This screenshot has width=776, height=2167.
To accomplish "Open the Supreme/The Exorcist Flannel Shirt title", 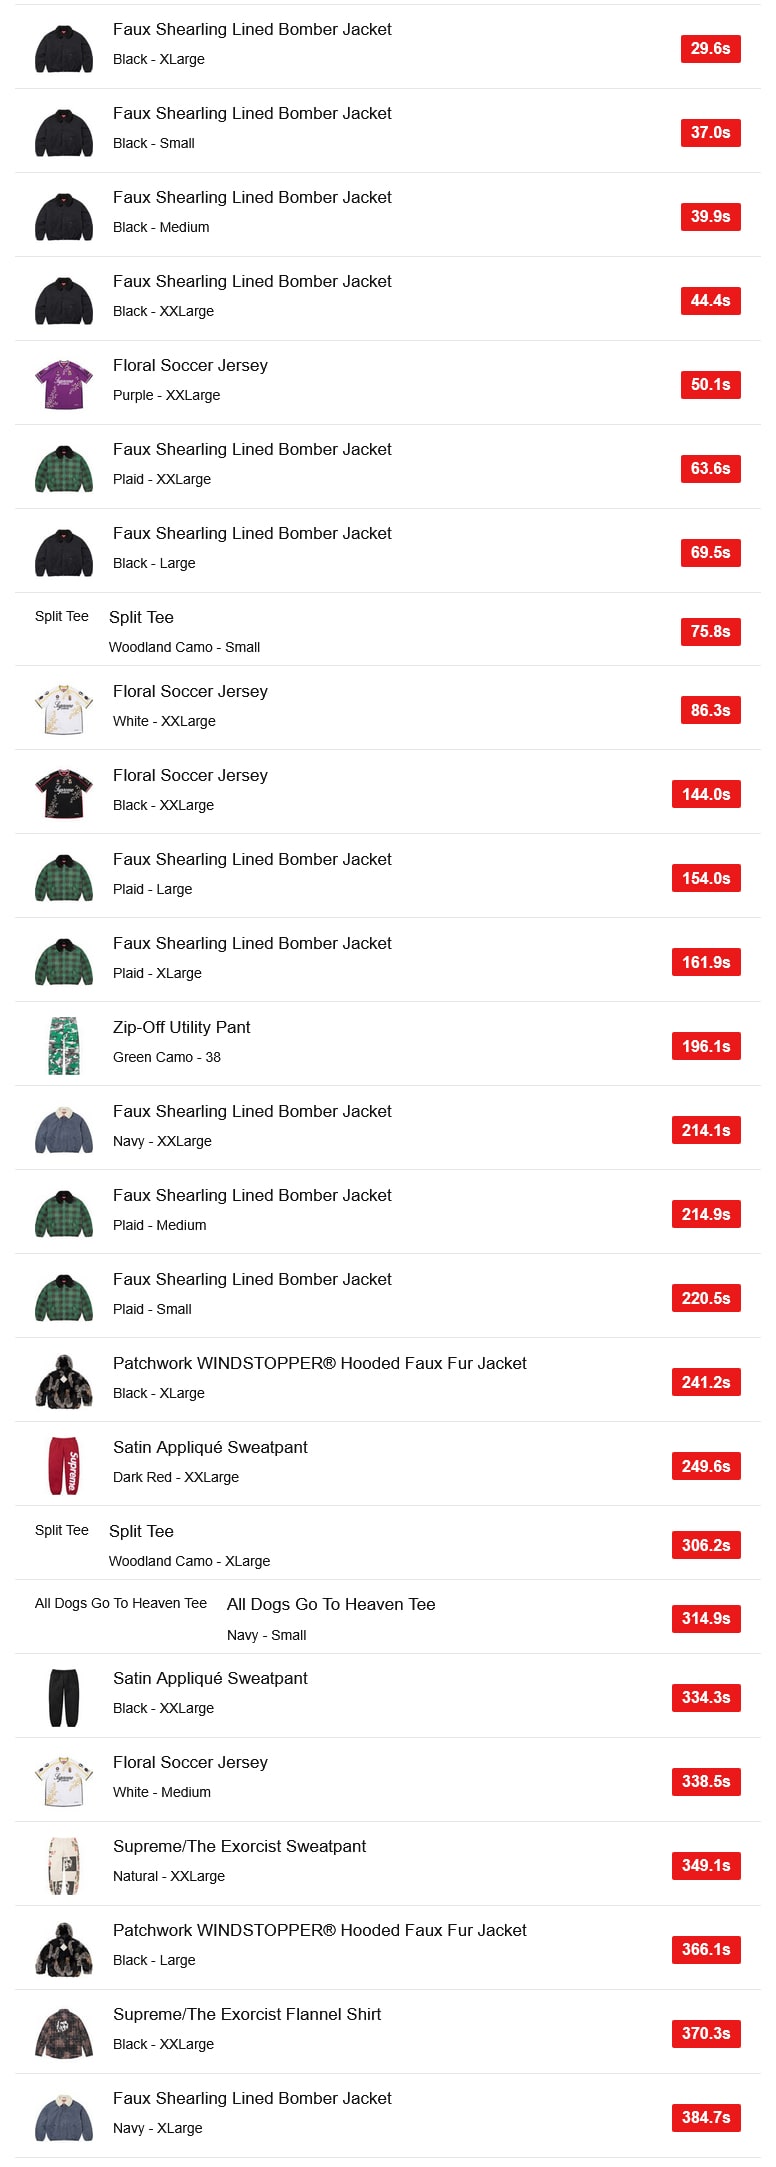I will click(x=247, y=2014).
